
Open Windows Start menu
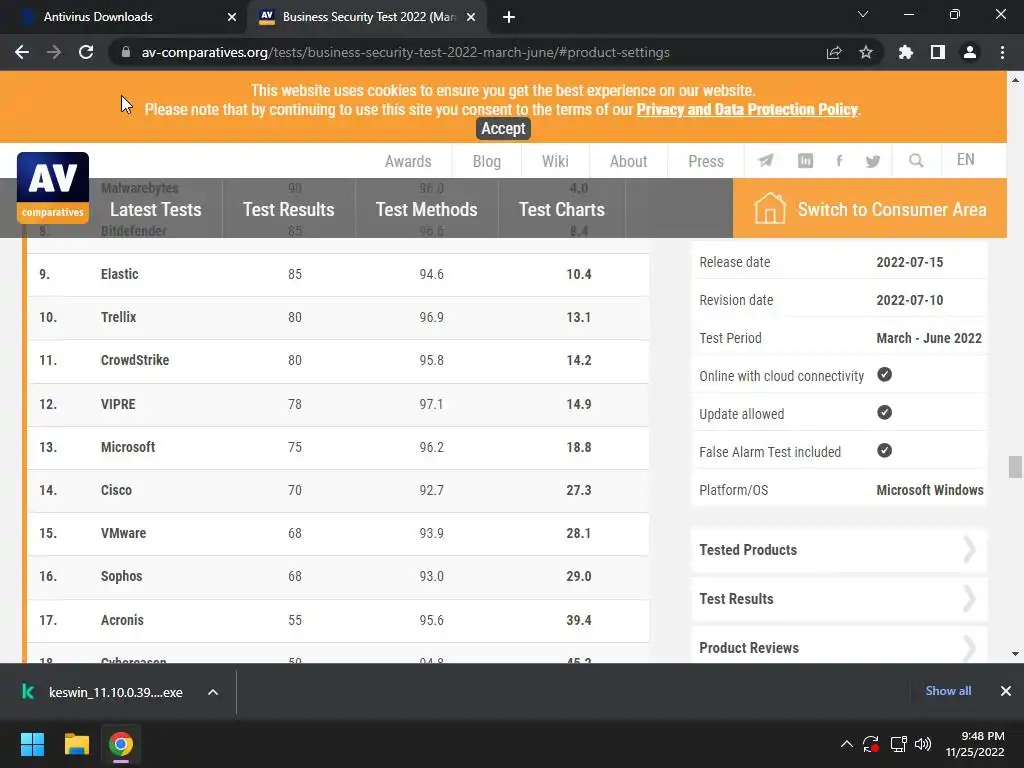click(x=32, y=744)
